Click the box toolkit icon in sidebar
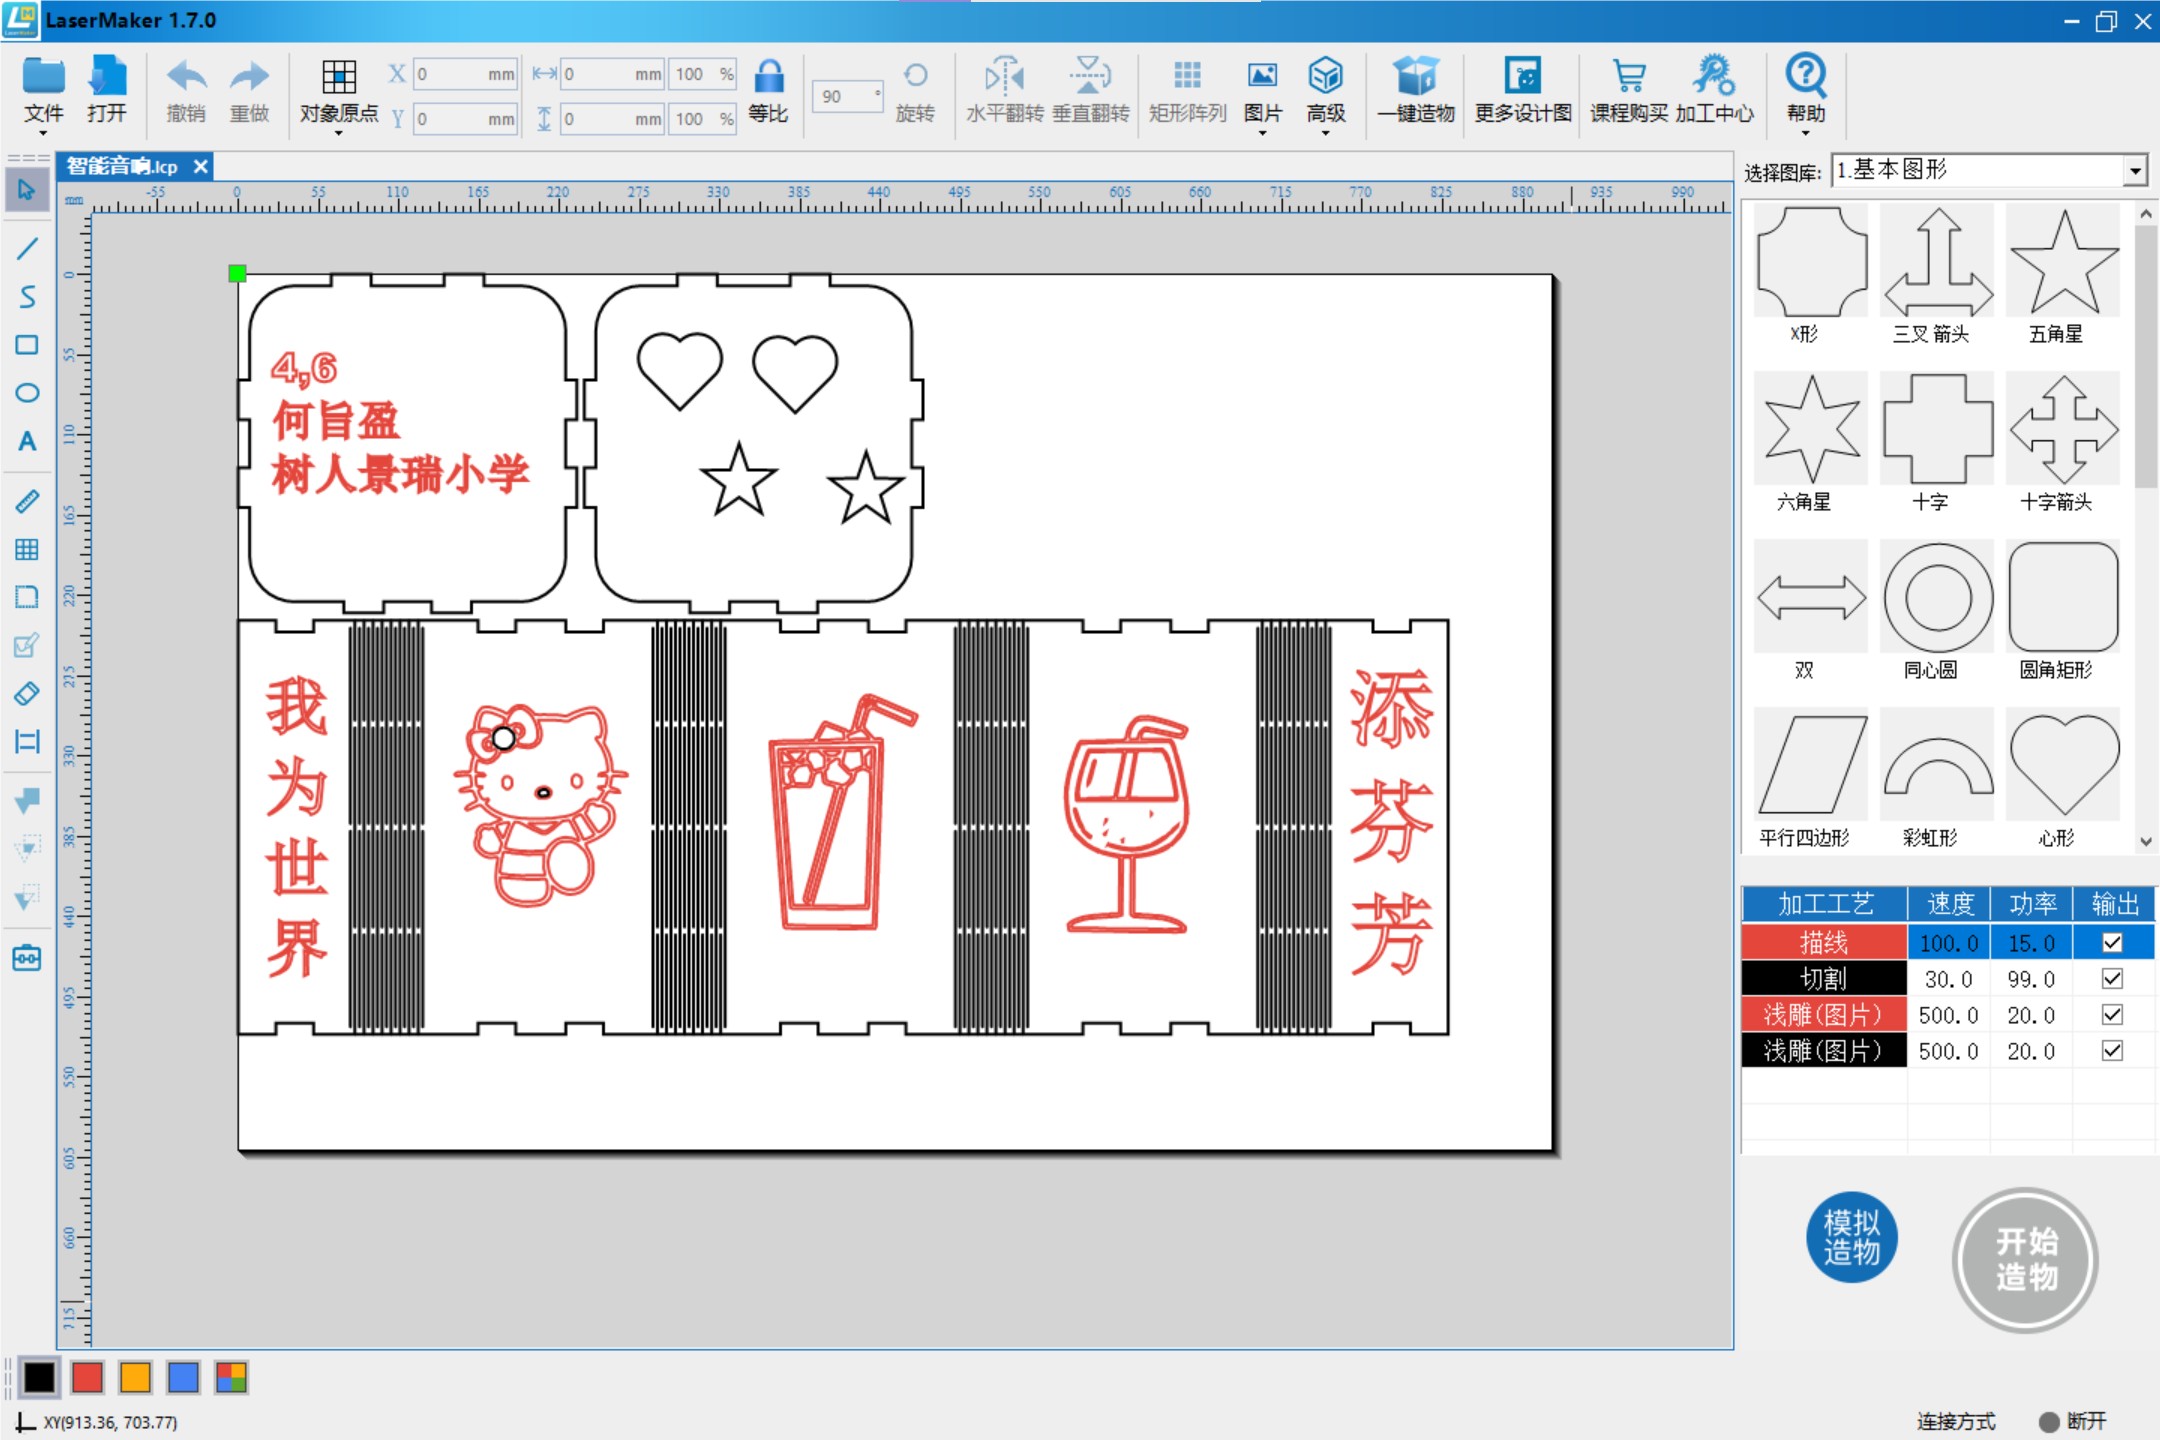The height and width of the screenshot is (1440, 2160). point(27,957)
